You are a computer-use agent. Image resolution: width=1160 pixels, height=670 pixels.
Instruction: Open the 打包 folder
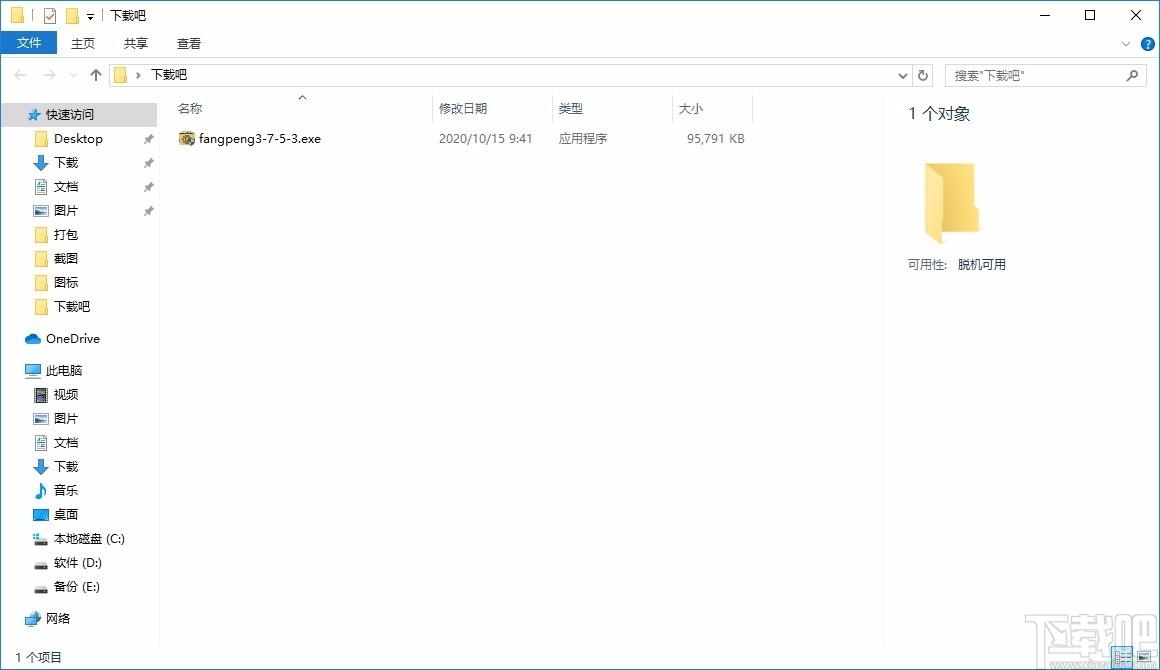pyautogui.click(x=66, y=234)
